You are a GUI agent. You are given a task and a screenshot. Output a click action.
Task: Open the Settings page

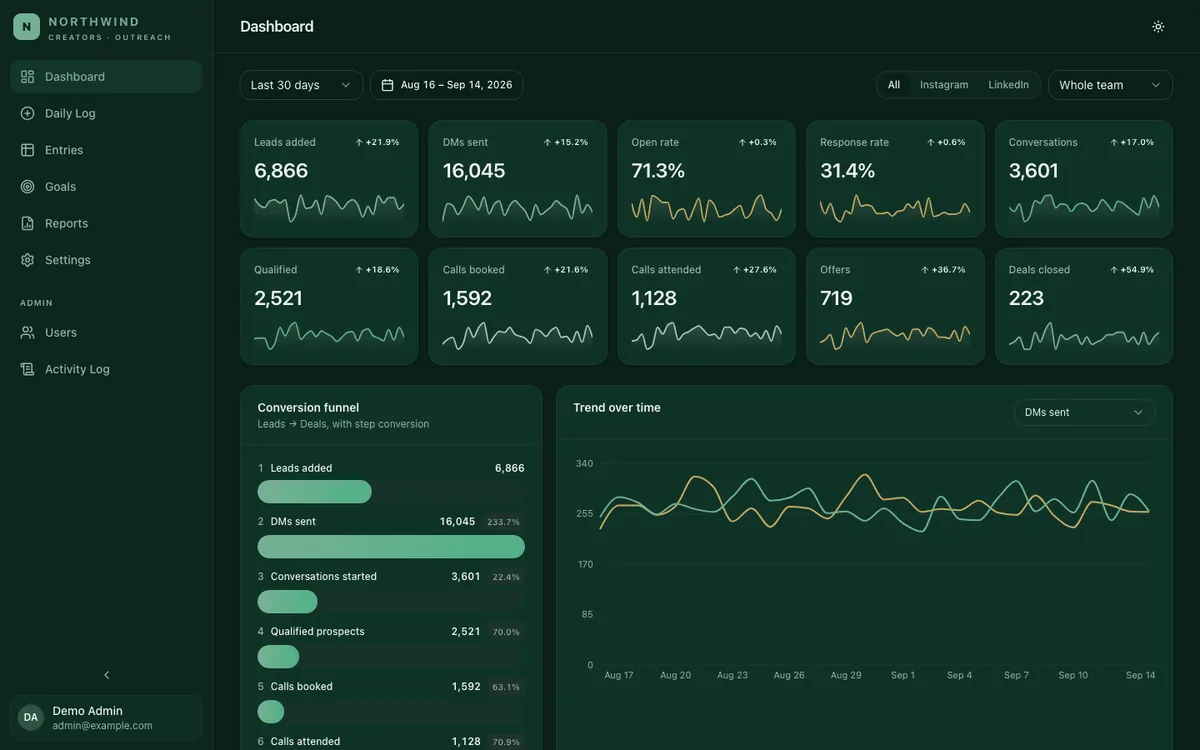tap(106, 260)
